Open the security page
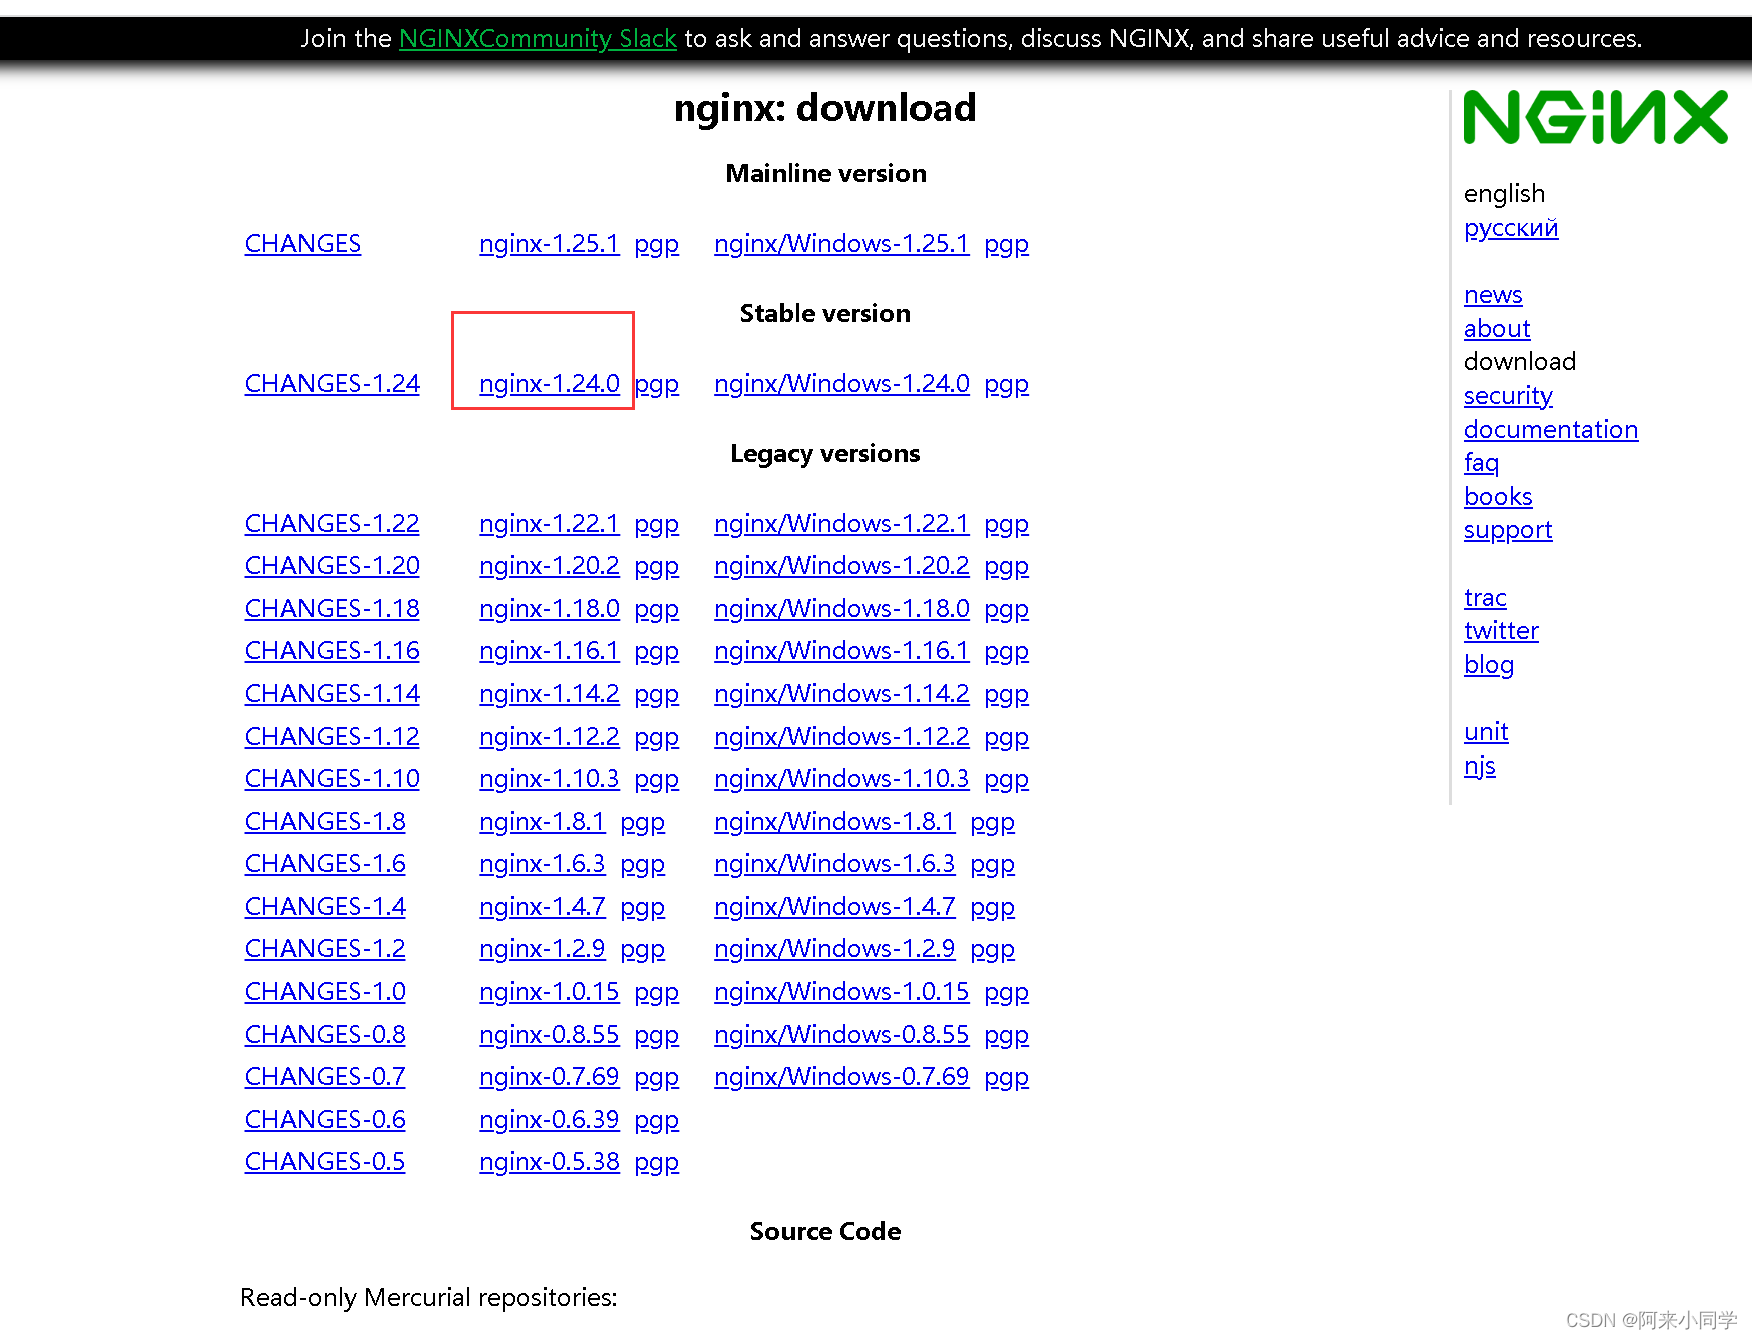 (1508, 396)
